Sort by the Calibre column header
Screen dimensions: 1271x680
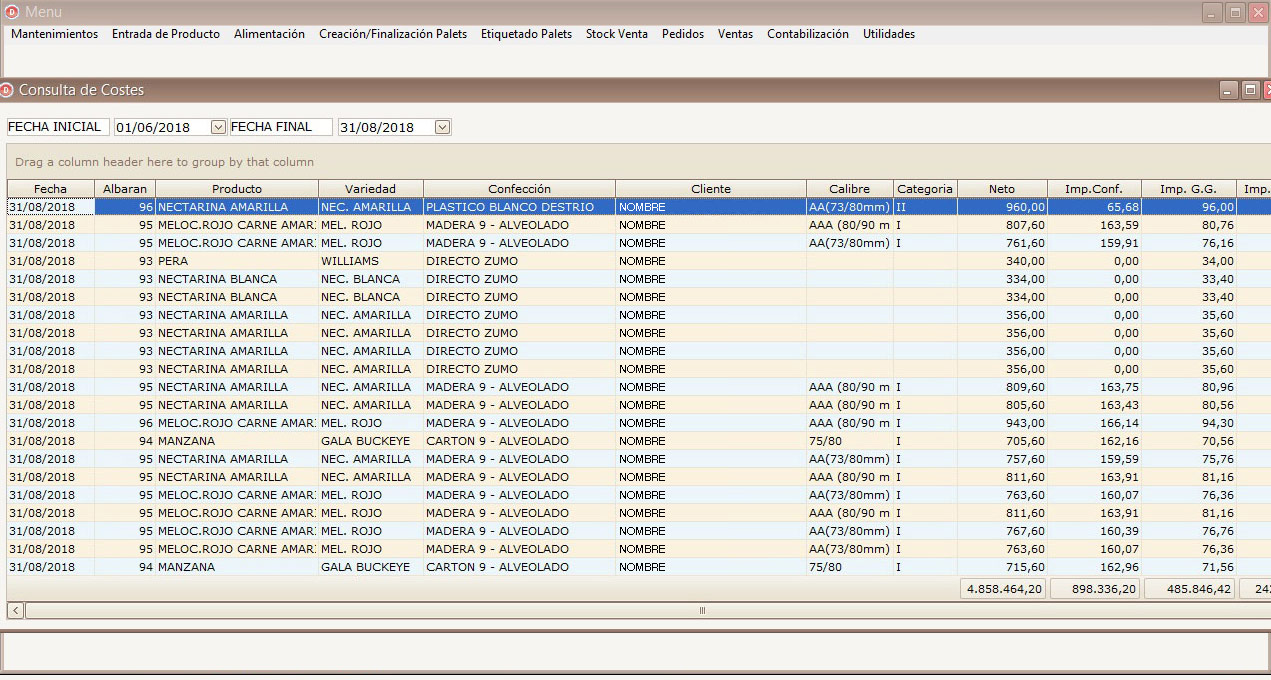click(850, 189)
